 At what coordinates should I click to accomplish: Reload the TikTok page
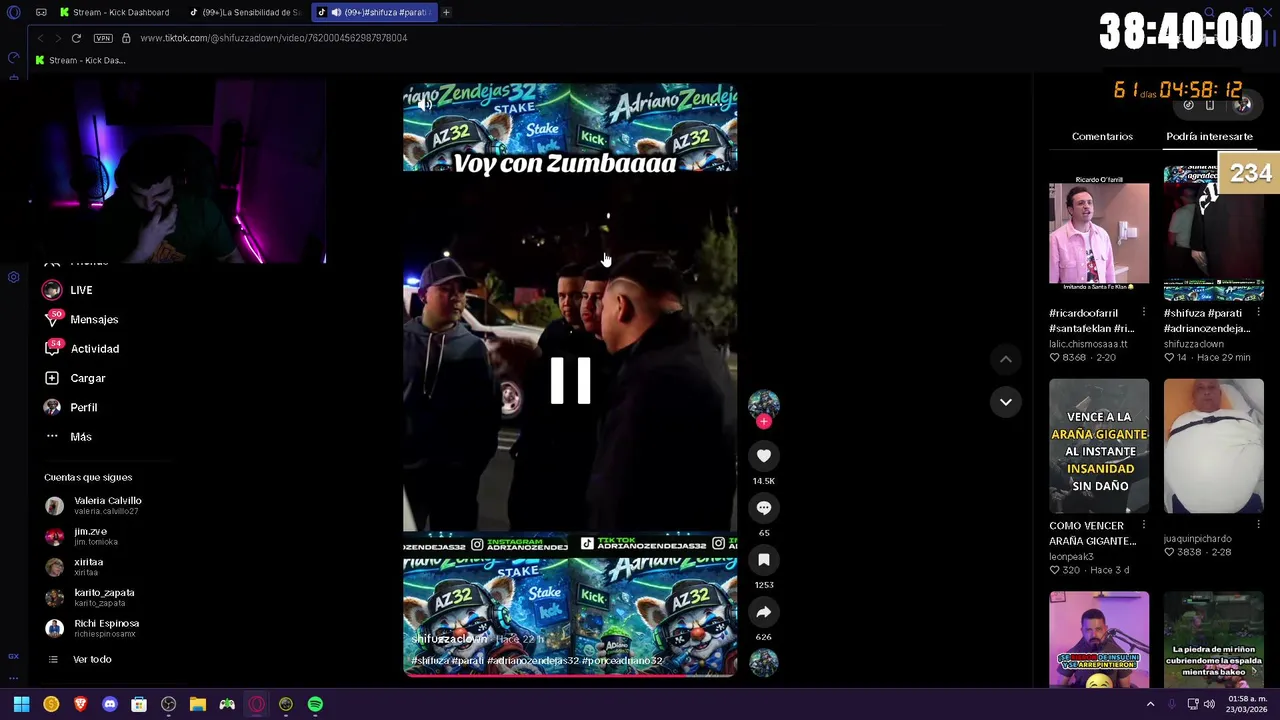point(76,38)
